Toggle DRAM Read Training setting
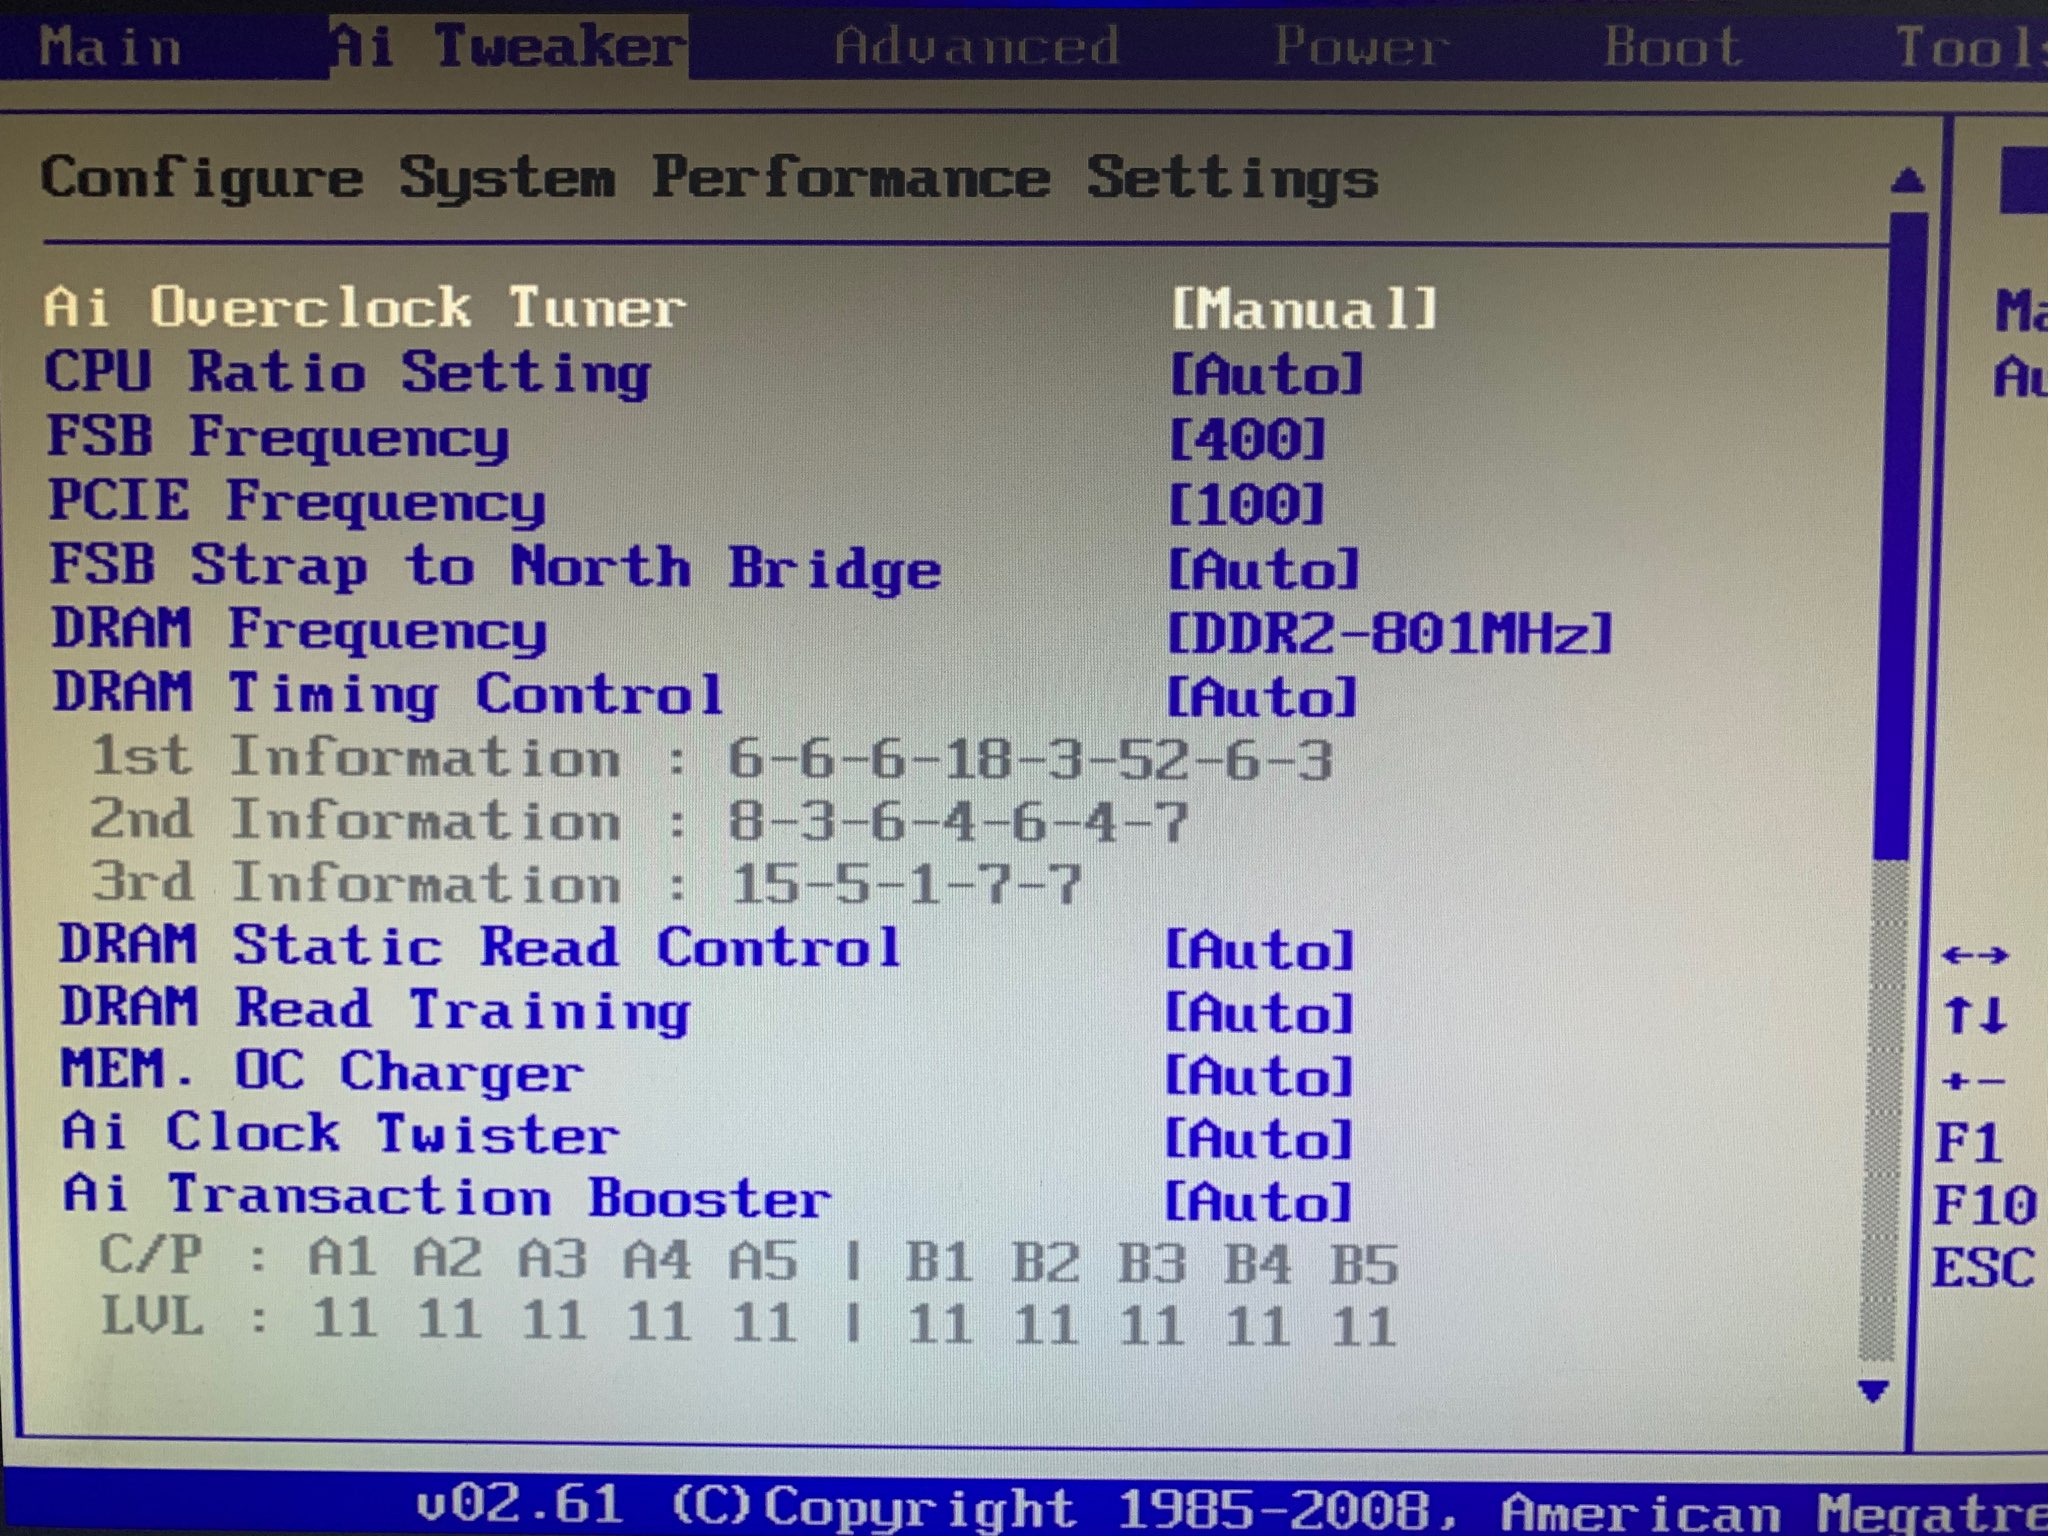The height and width of the screenshot is (1536, 2048). tap(375, 1010)
